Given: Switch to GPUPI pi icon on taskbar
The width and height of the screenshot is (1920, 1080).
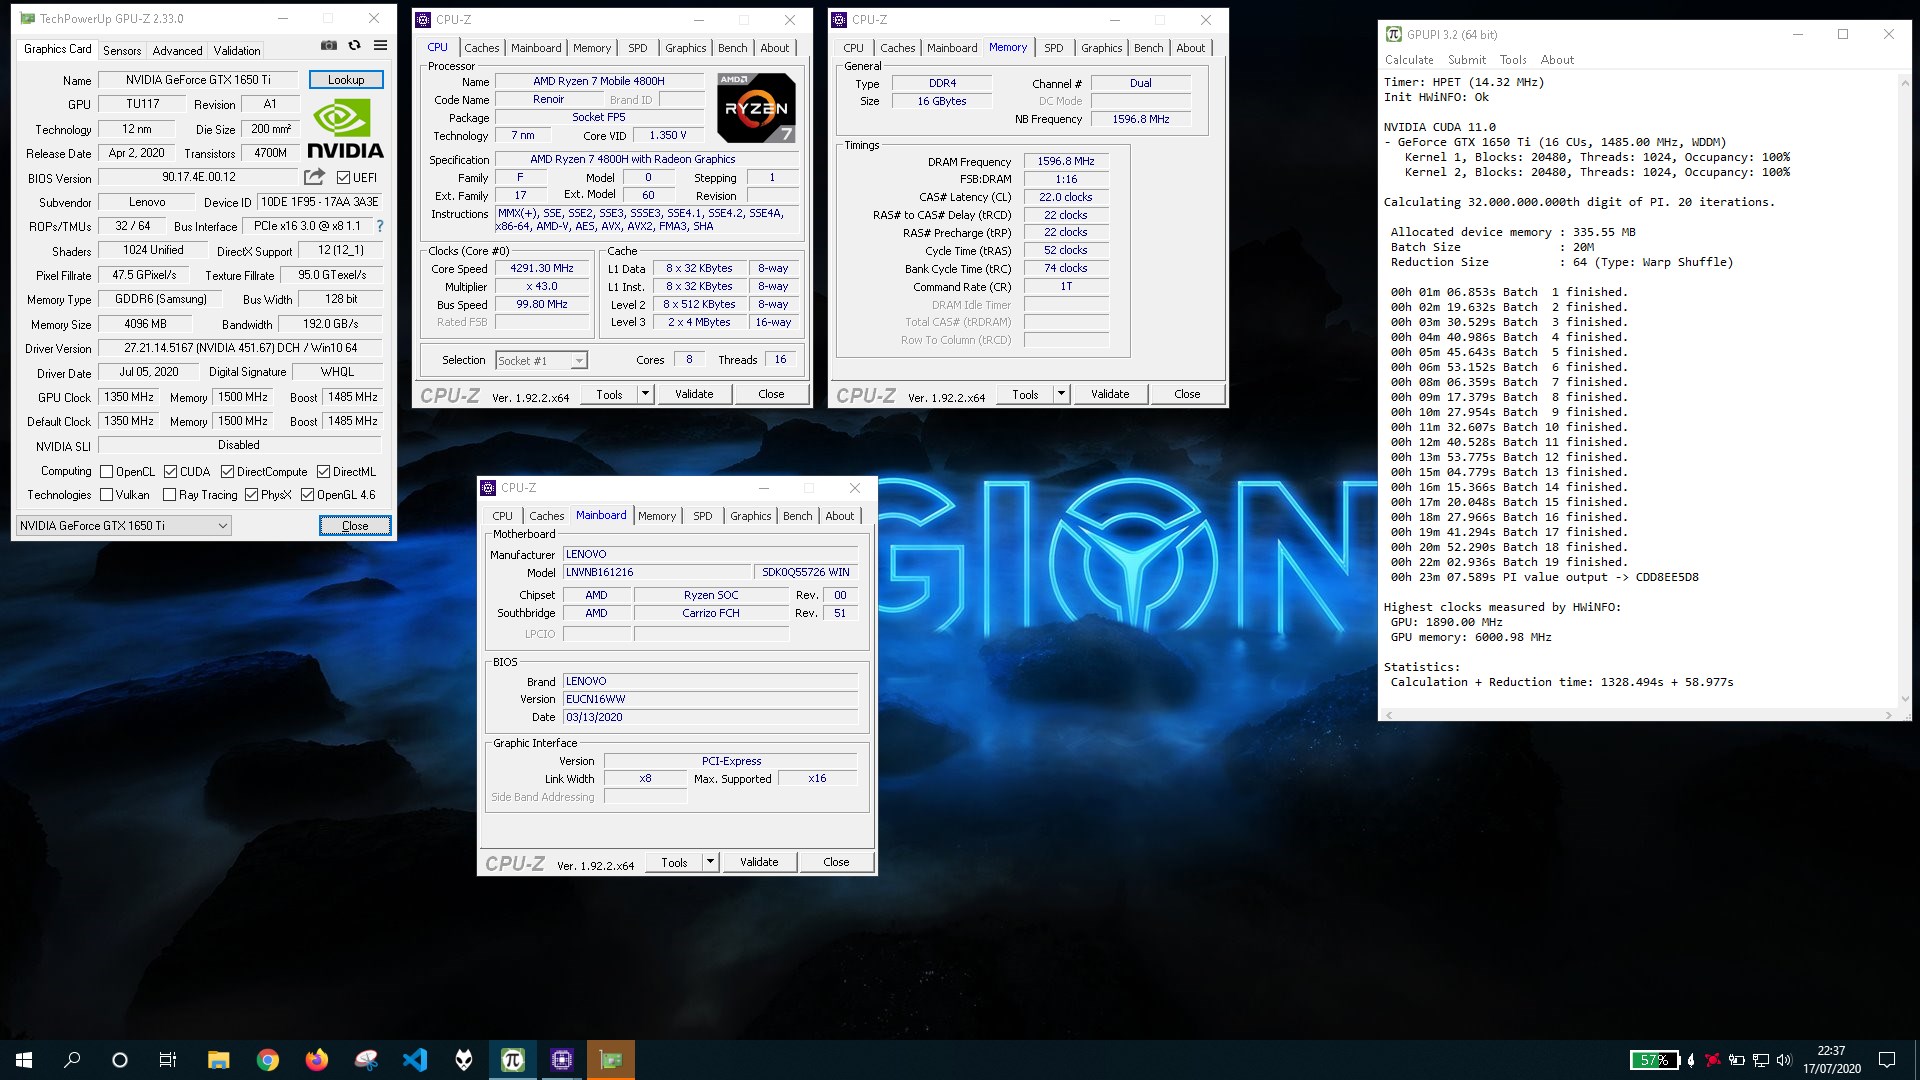Looking at the screenshot, I should (513, 1060).
